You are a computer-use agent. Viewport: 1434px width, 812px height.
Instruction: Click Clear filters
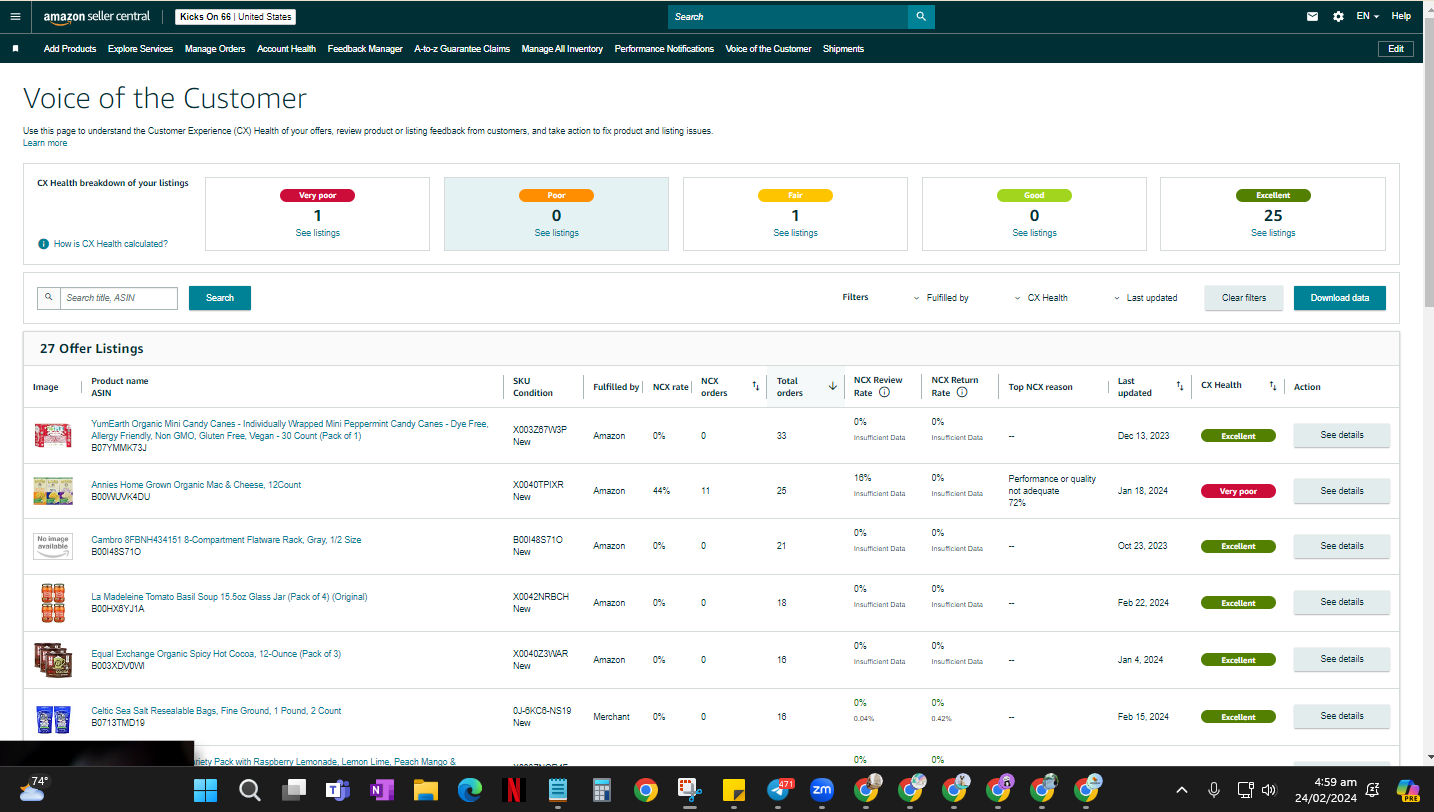(1244, 298)
